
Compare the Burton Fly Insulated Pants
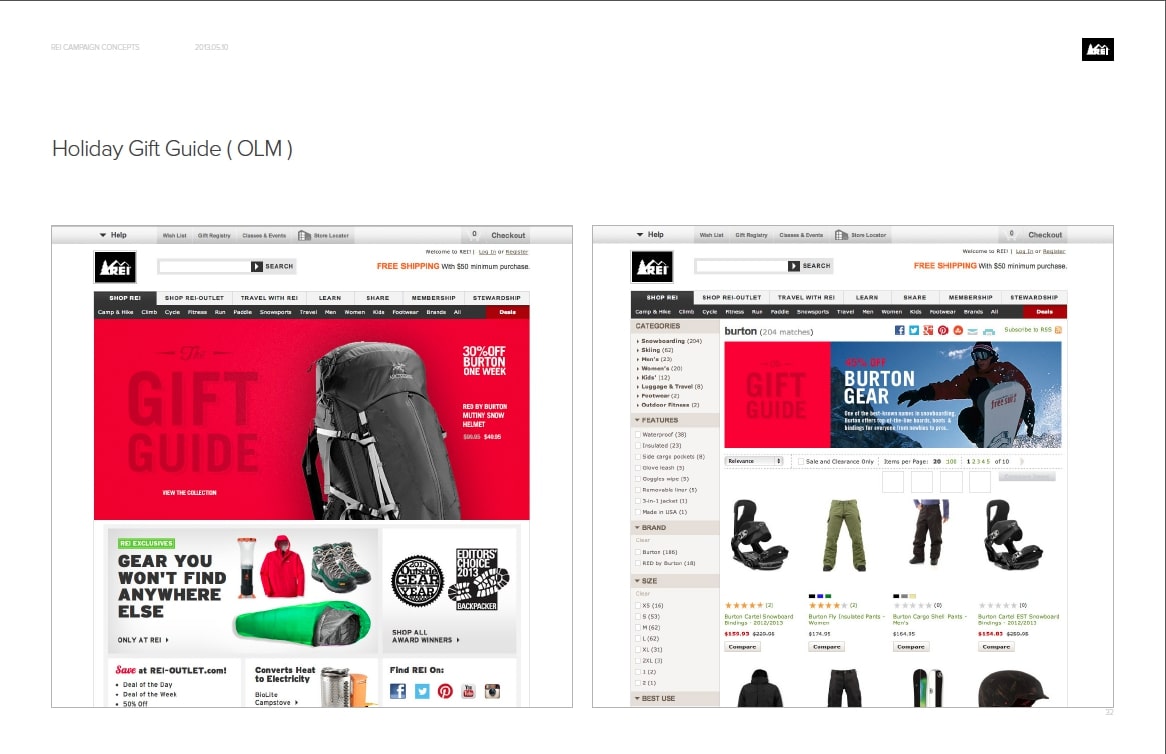pos(826,647)
